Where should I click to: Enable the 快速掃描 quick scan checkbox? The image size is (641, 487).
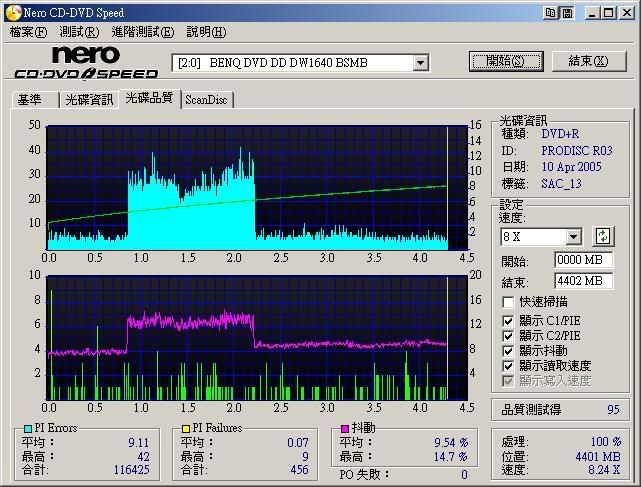509,302
